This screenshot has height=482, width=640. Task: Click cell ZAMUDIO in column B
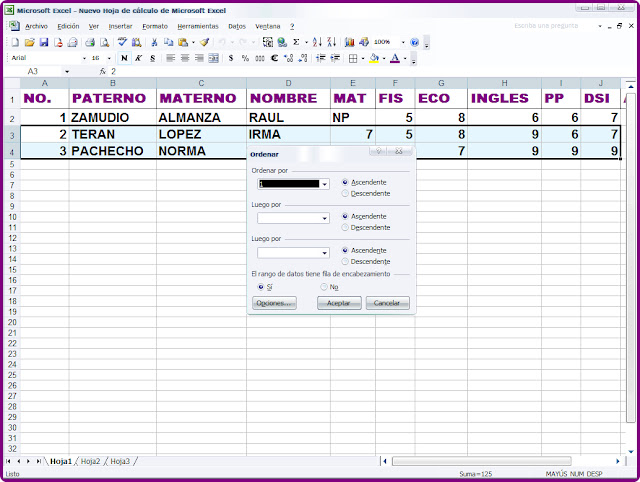pos(113,118)
